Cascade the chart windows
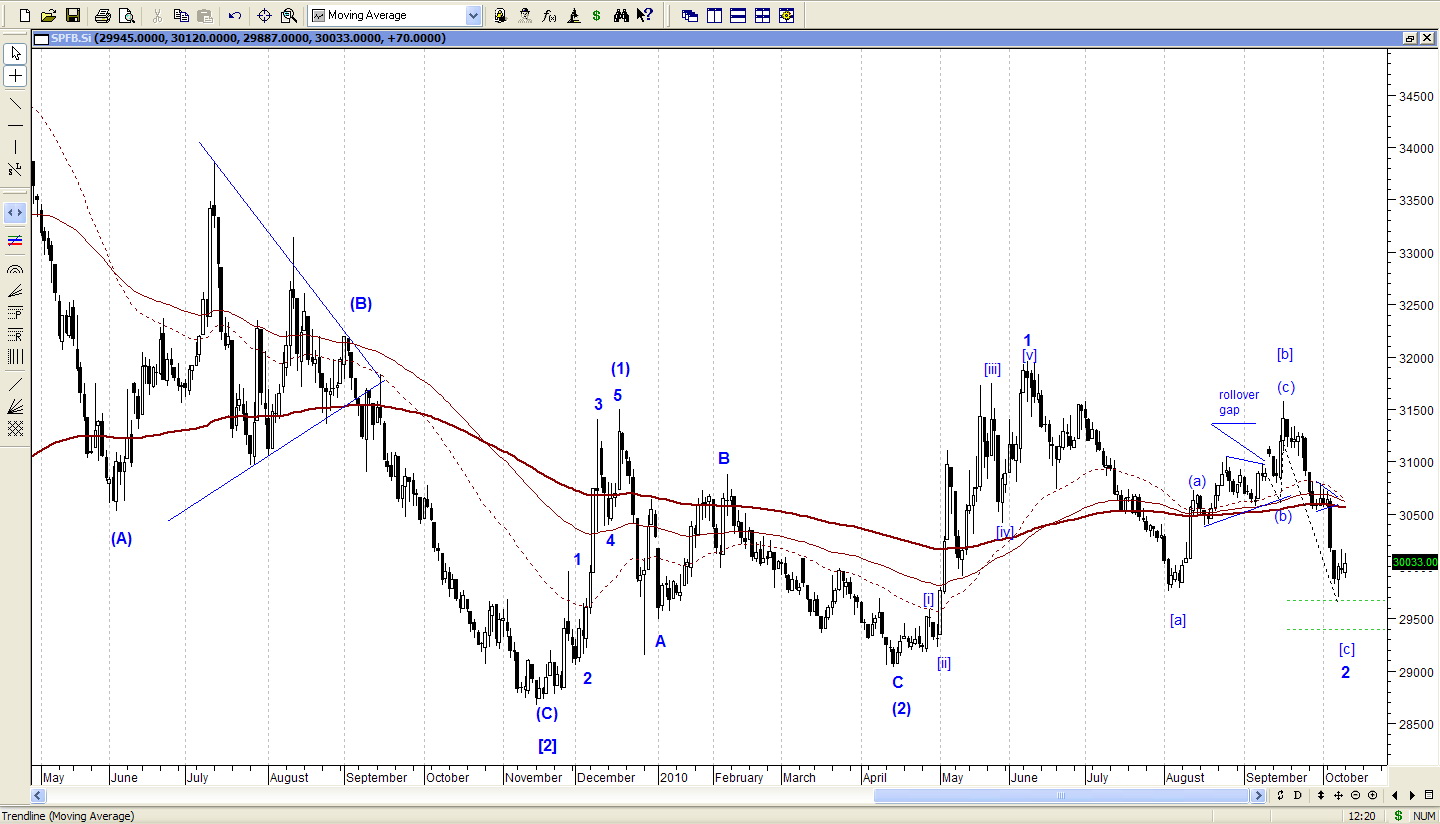Image resolution: width=1440 pixels, height=824 pixels. point(690,15)
